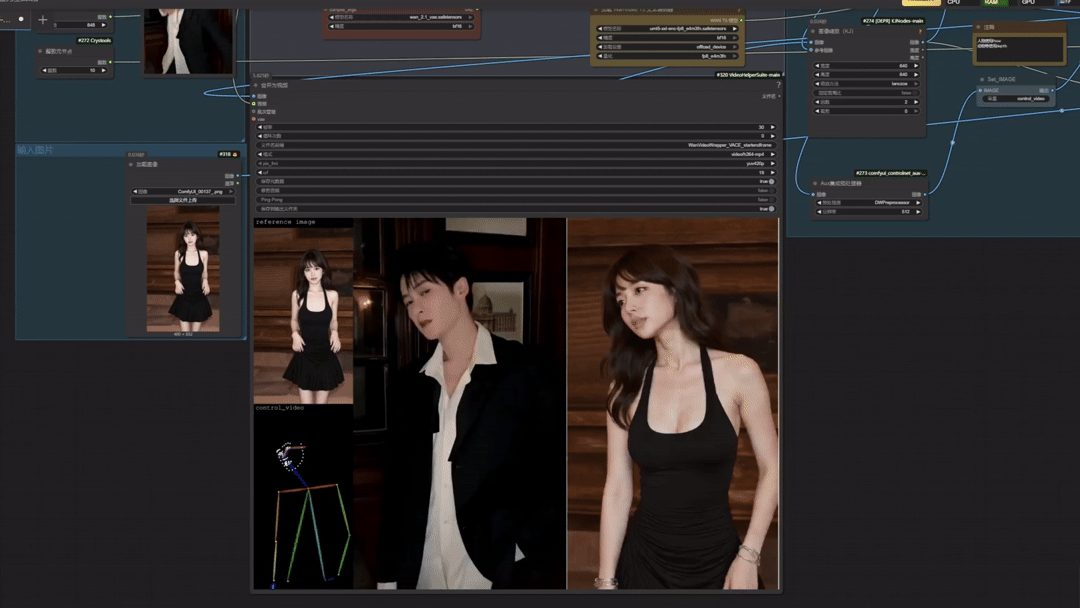Viewport: 1080px width, 608px height.
Task: Increase the value 10 on Crystools node
Action: pos(103,70)
